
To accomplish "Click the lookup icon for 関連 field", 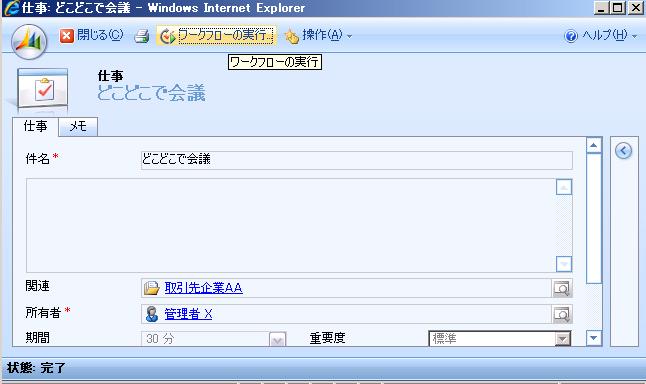I will [562, 288].
